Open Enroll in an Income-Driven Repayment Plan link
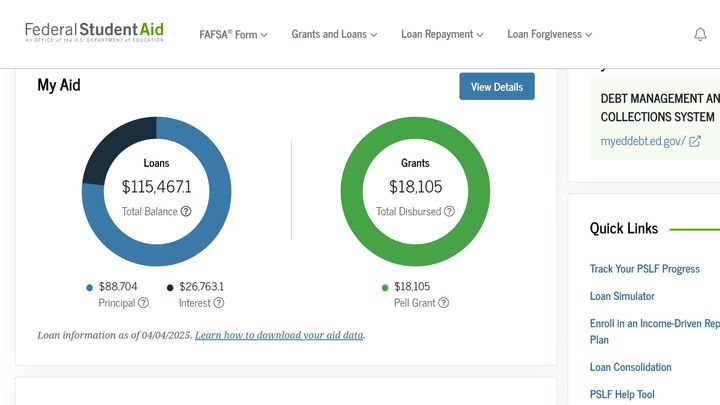720x405 pixels. [x=655, y=332]
